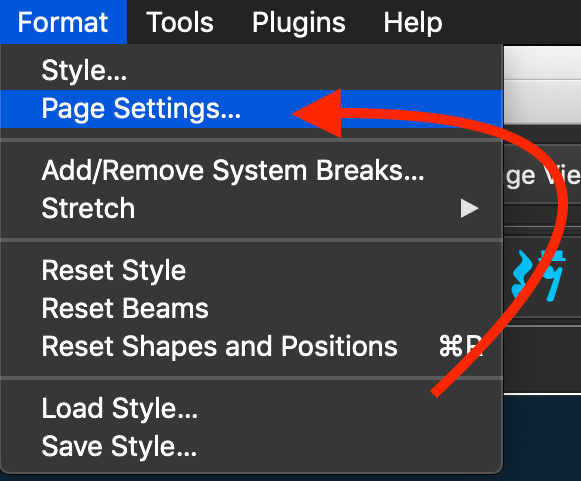
Task: Click the dark blue score background area
Action: (542, 438)
